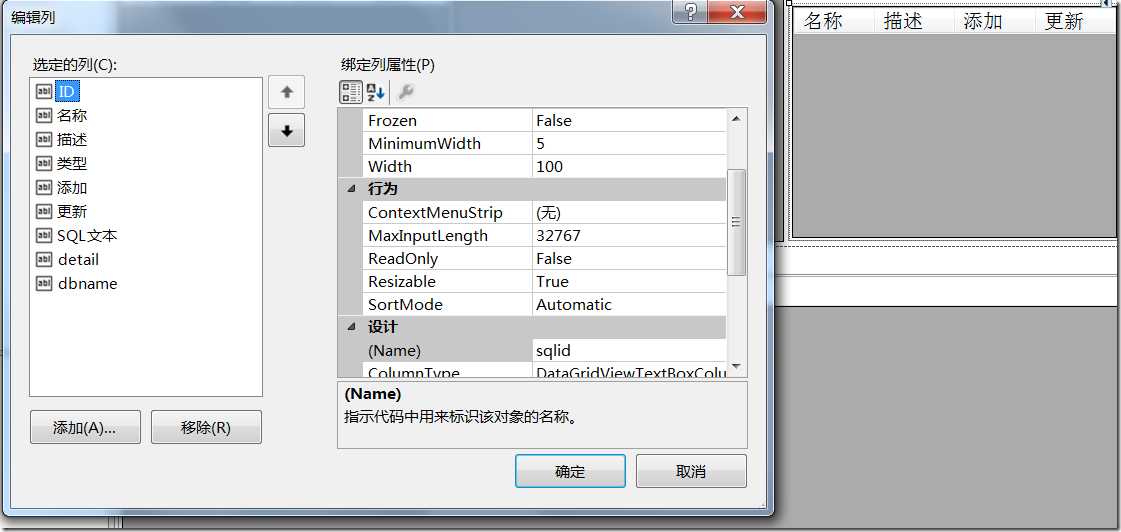Change the SortMode value Automatic

pyautogui.click(x=629, y=304)
